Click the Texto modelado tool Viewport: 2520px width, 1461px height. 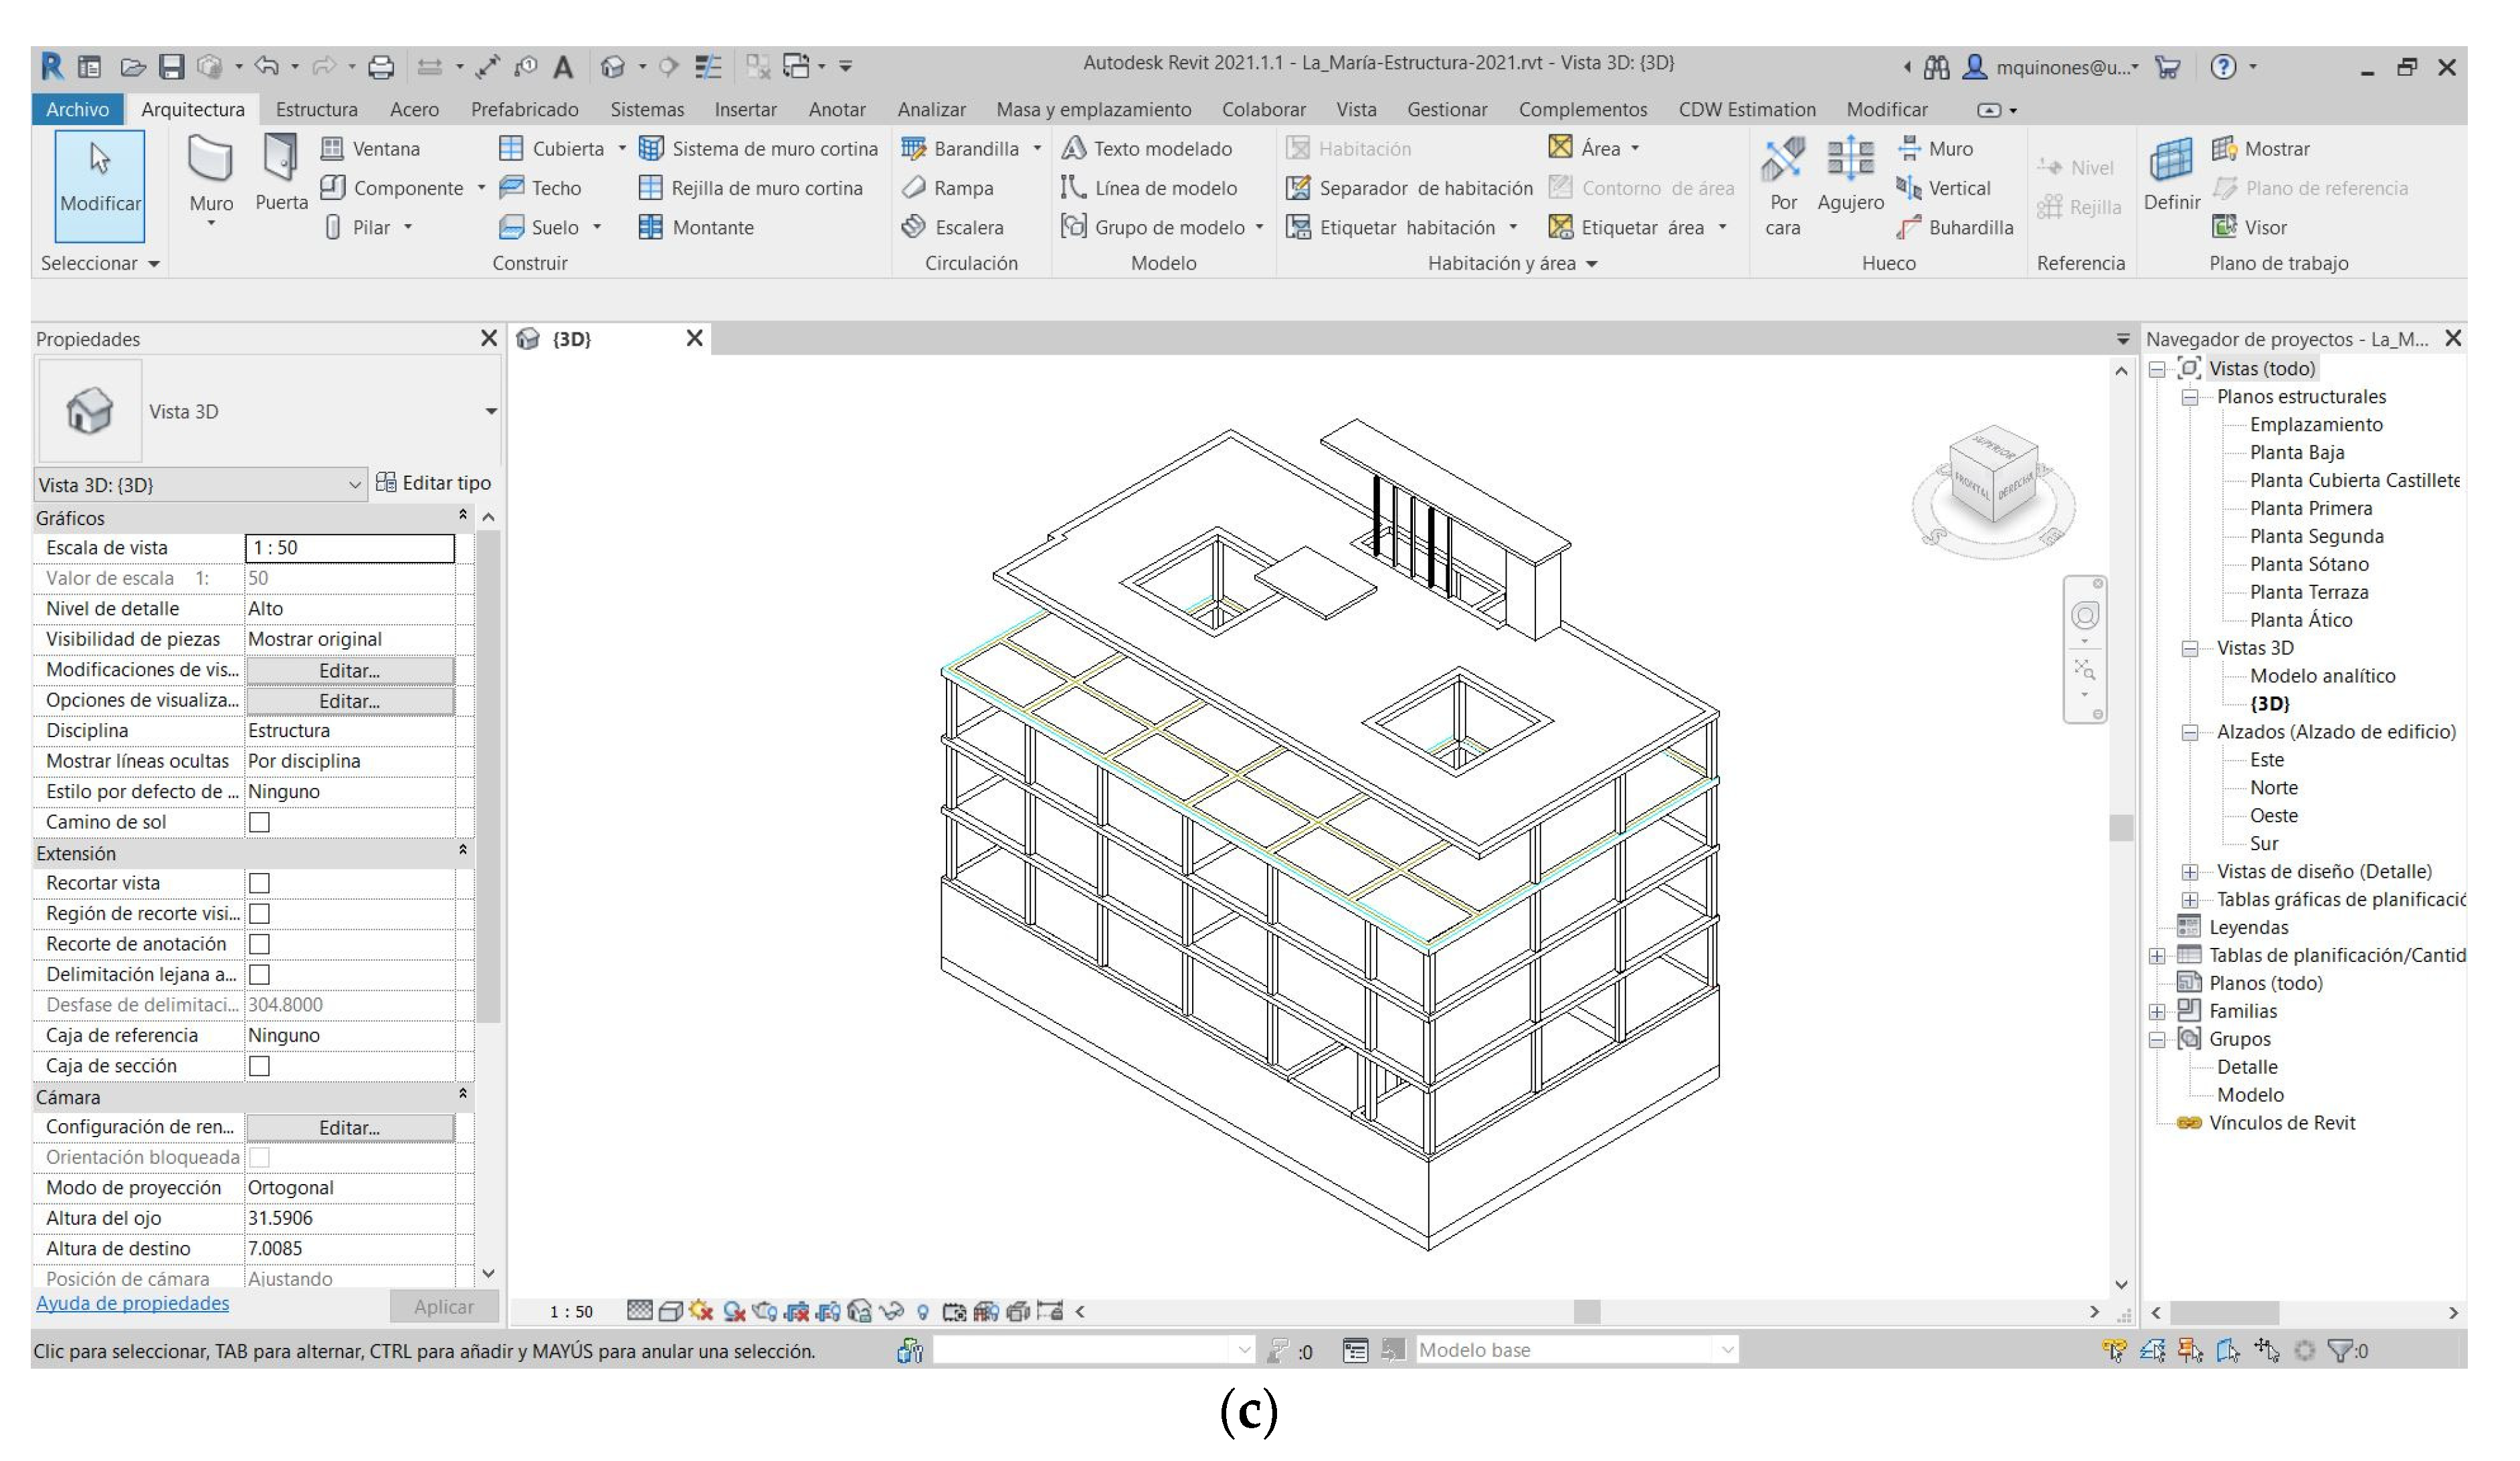pos(1147,149)
